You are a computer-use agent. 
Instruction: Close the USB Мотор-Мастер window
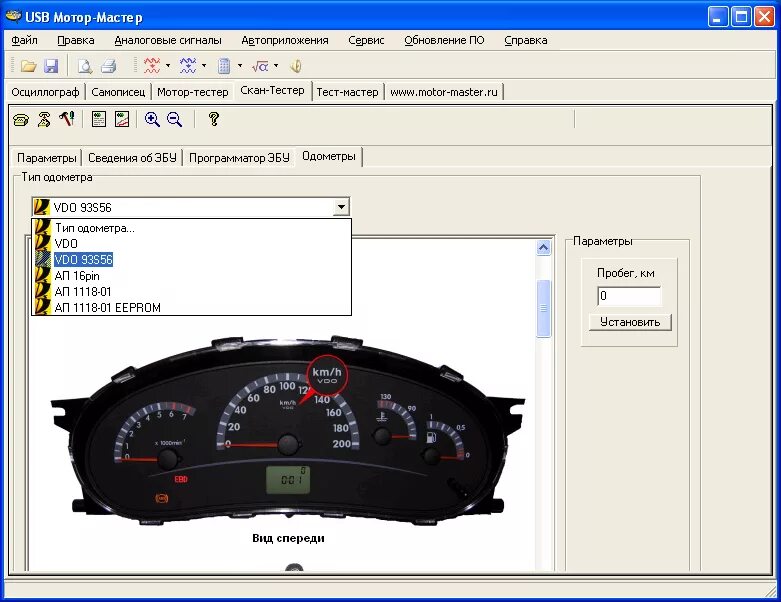coord(764,17)
